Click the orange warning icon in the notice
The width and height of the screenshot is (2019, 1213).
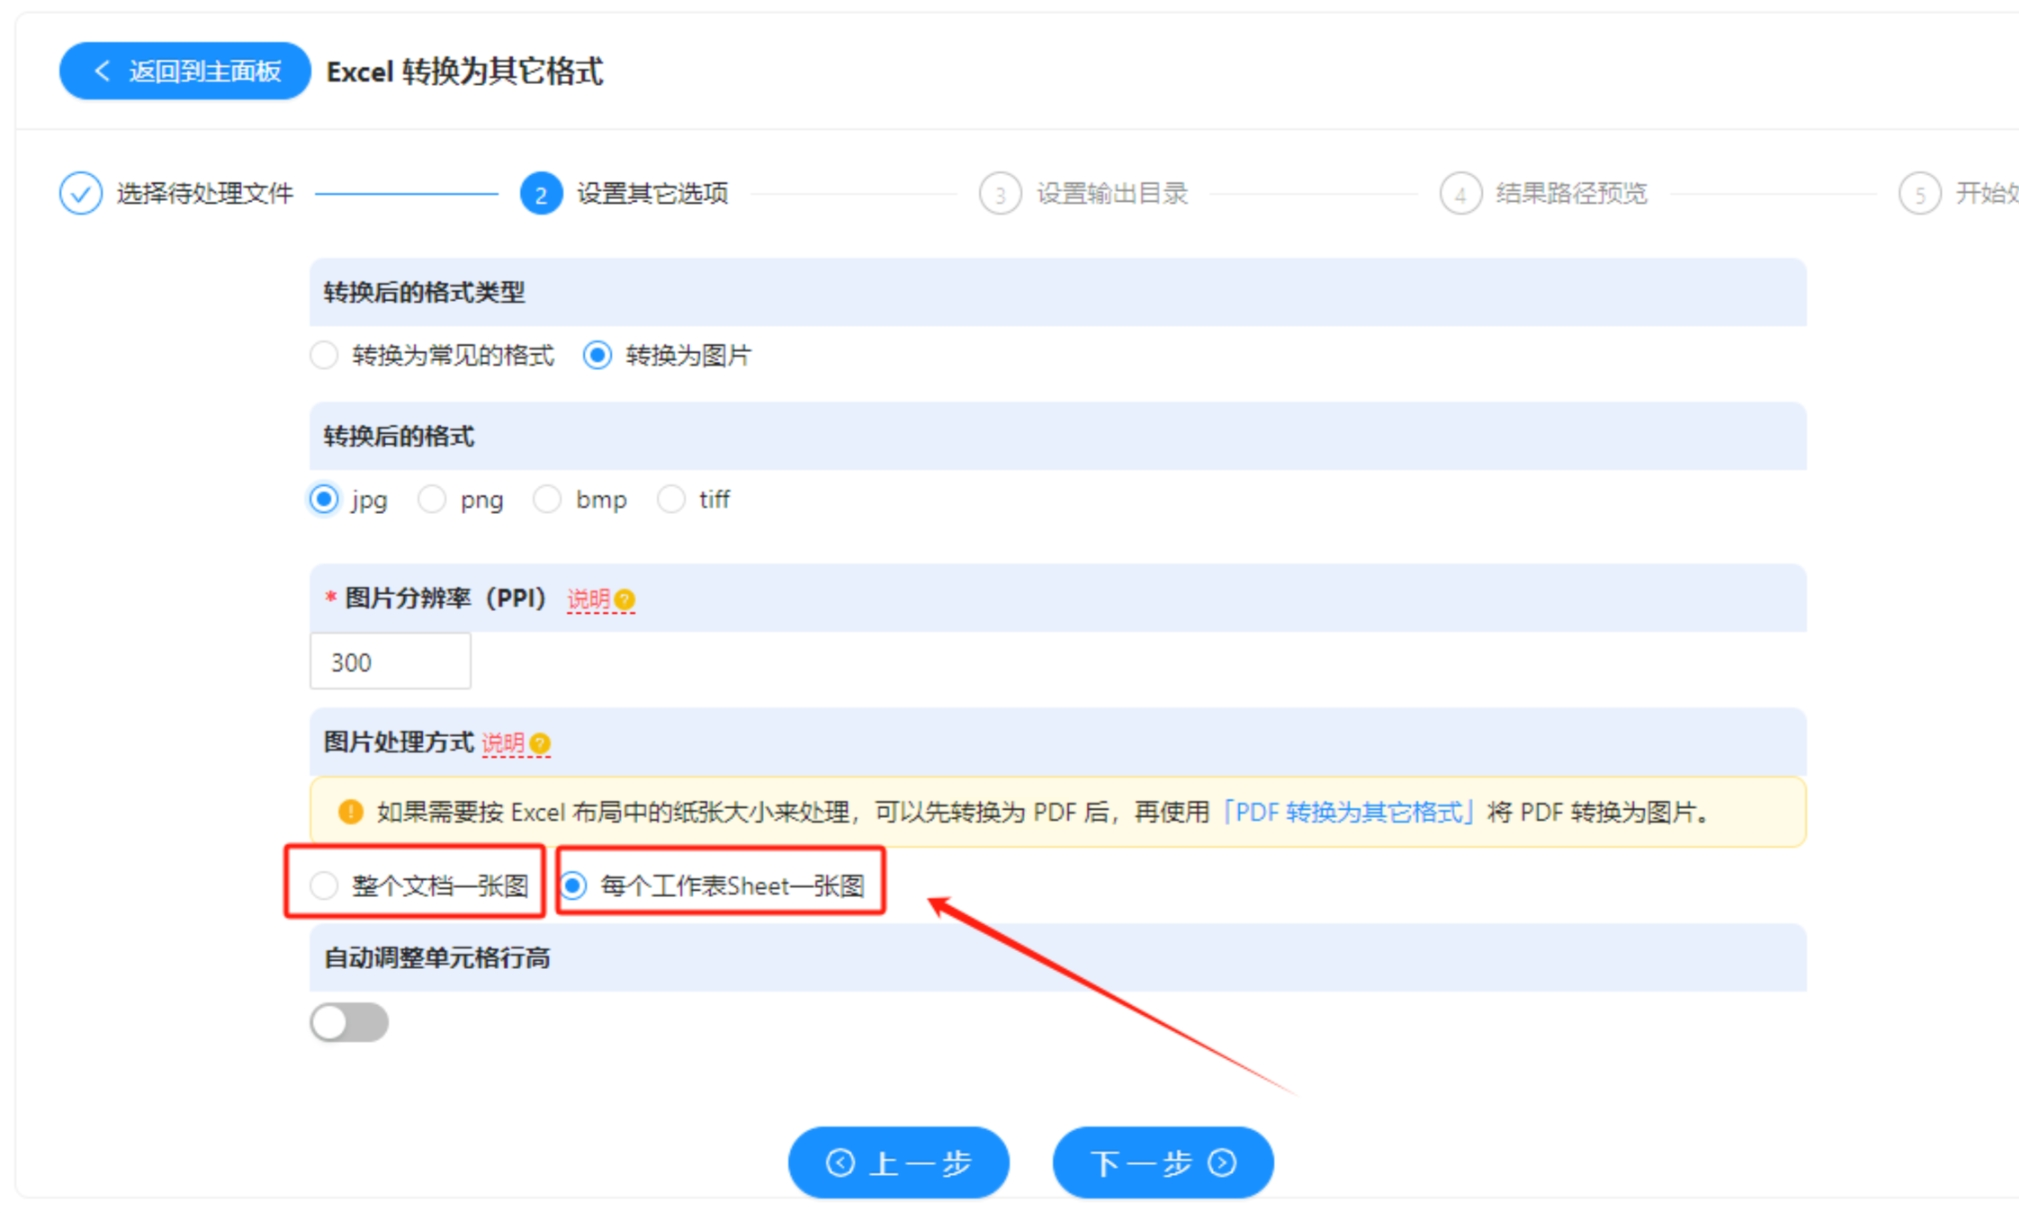pos(350,812)
